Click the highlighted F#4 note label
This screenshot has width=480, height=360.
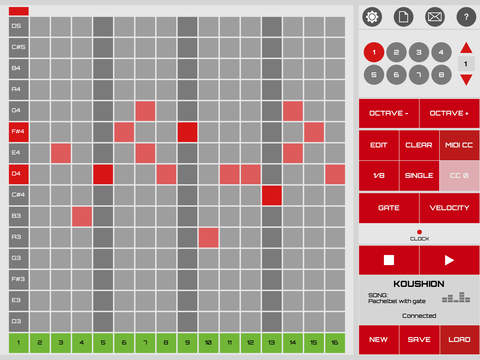point(18,131)
